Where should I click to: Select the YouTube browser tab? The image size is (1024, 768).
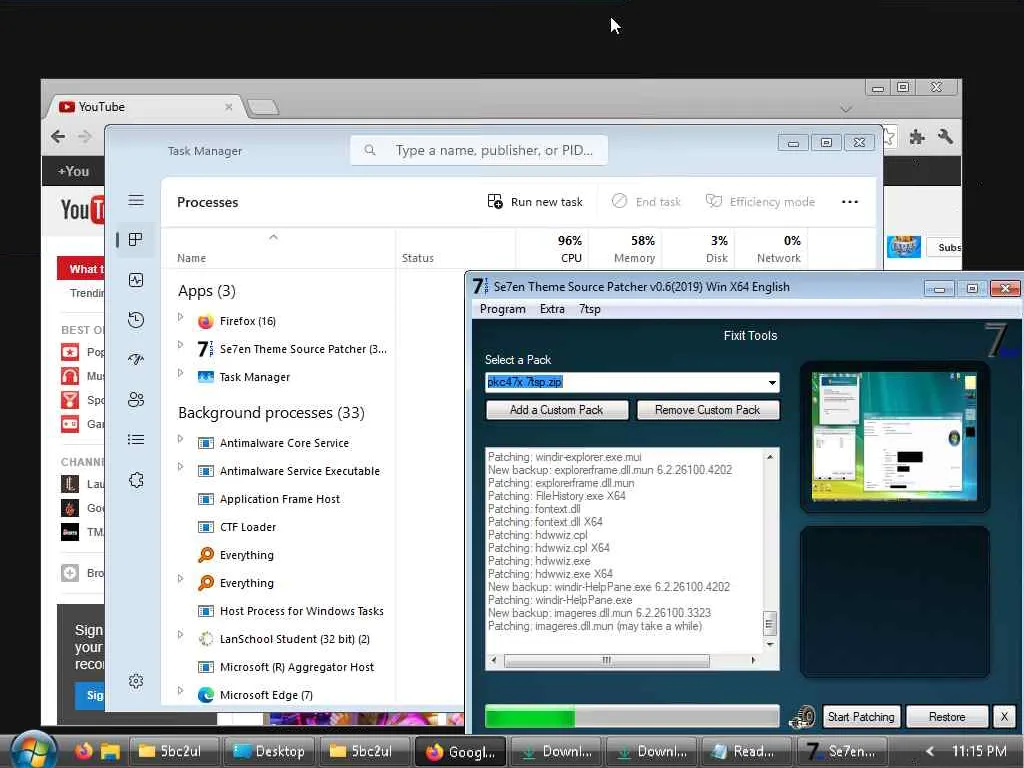pyautogui.click(x=143, y=106)
